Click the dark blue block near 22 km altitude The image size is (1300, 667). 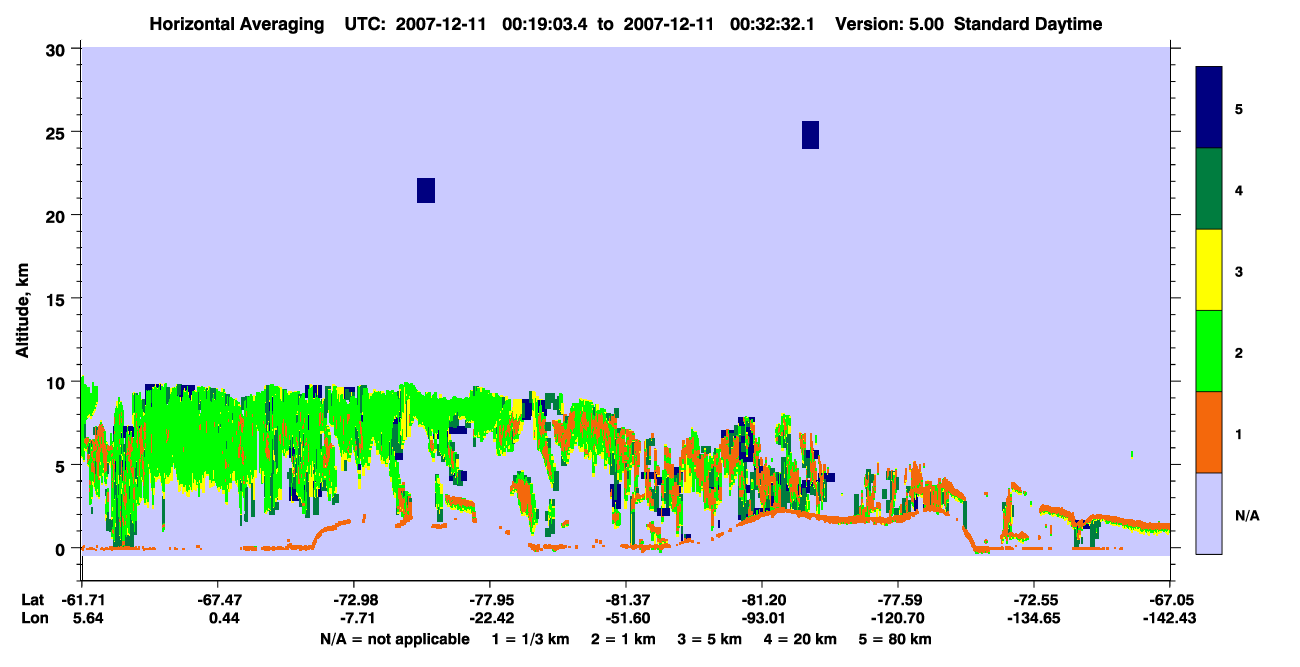[x=426, y=190]
